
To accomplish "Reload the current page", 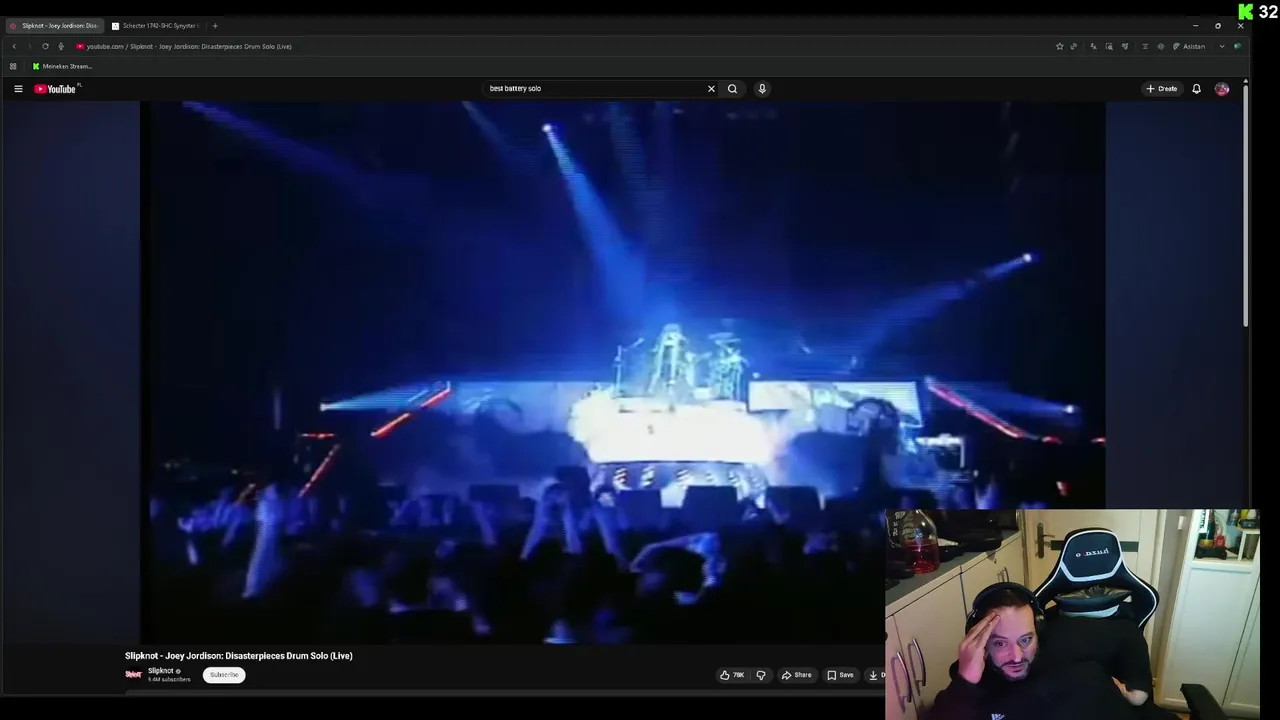I will 45,46.
